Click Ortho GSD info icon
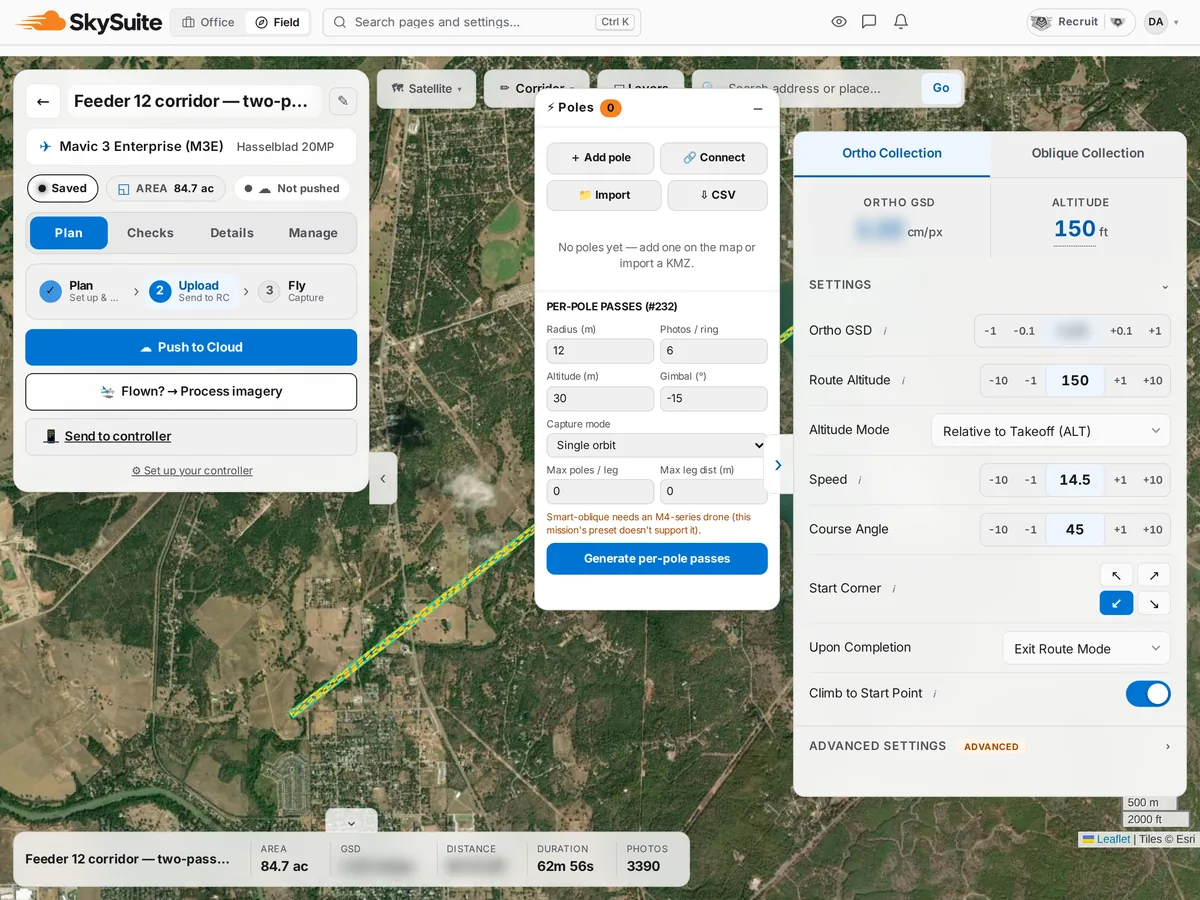Screen dimensions: 1200x900 885,331
